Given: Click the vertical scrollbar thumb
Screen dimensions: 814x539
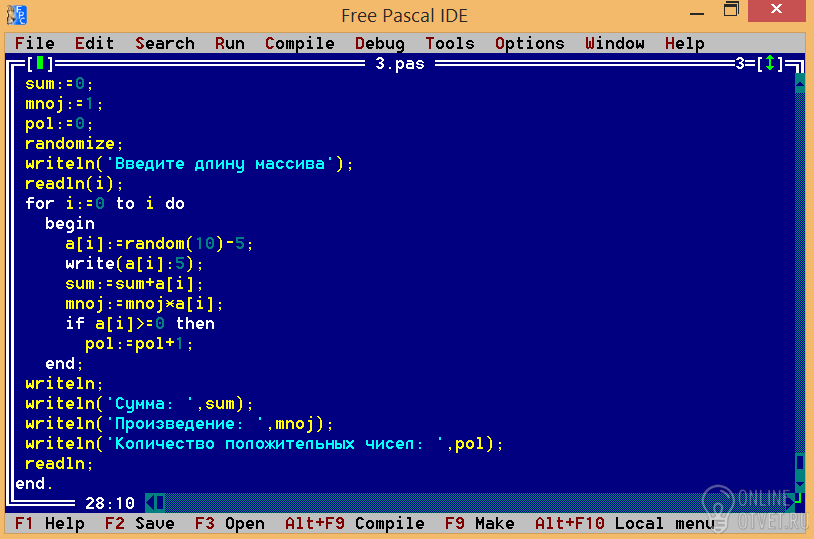Looking at the screenshot, I should pyautogui.click(x=800, y=463).
